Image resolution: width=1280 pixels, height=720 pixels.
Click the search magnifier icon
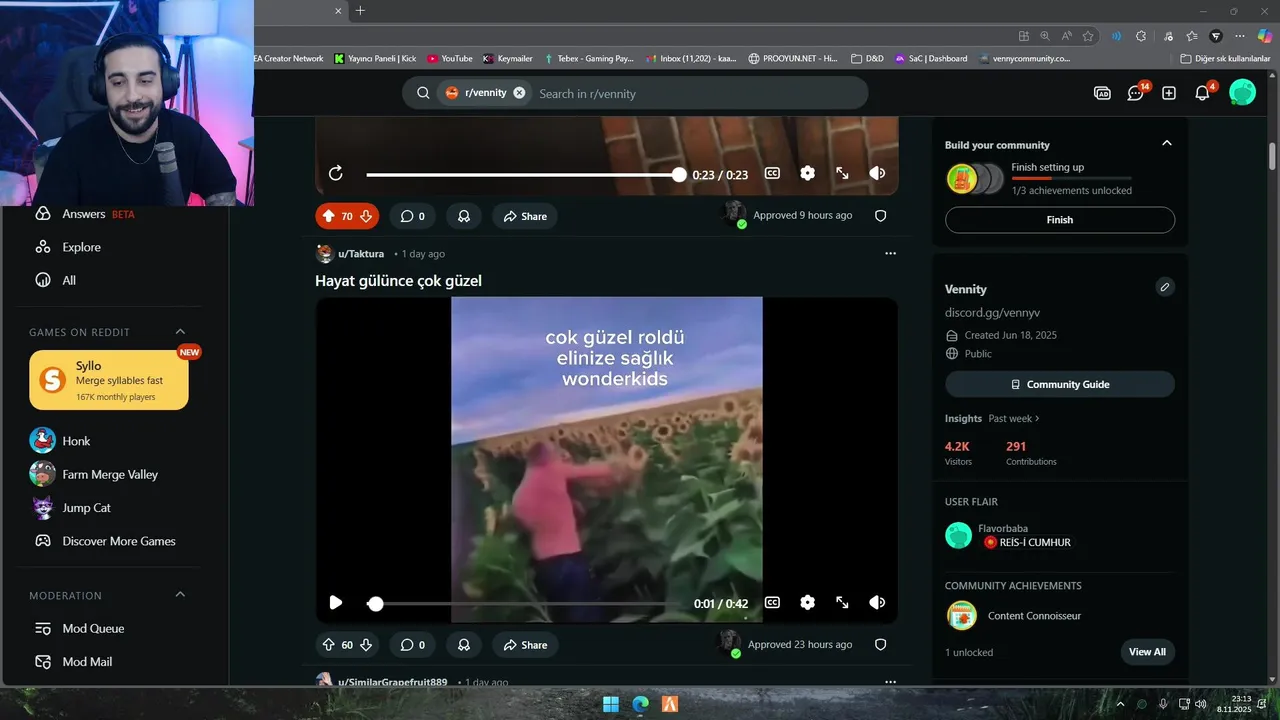point(423,93)
